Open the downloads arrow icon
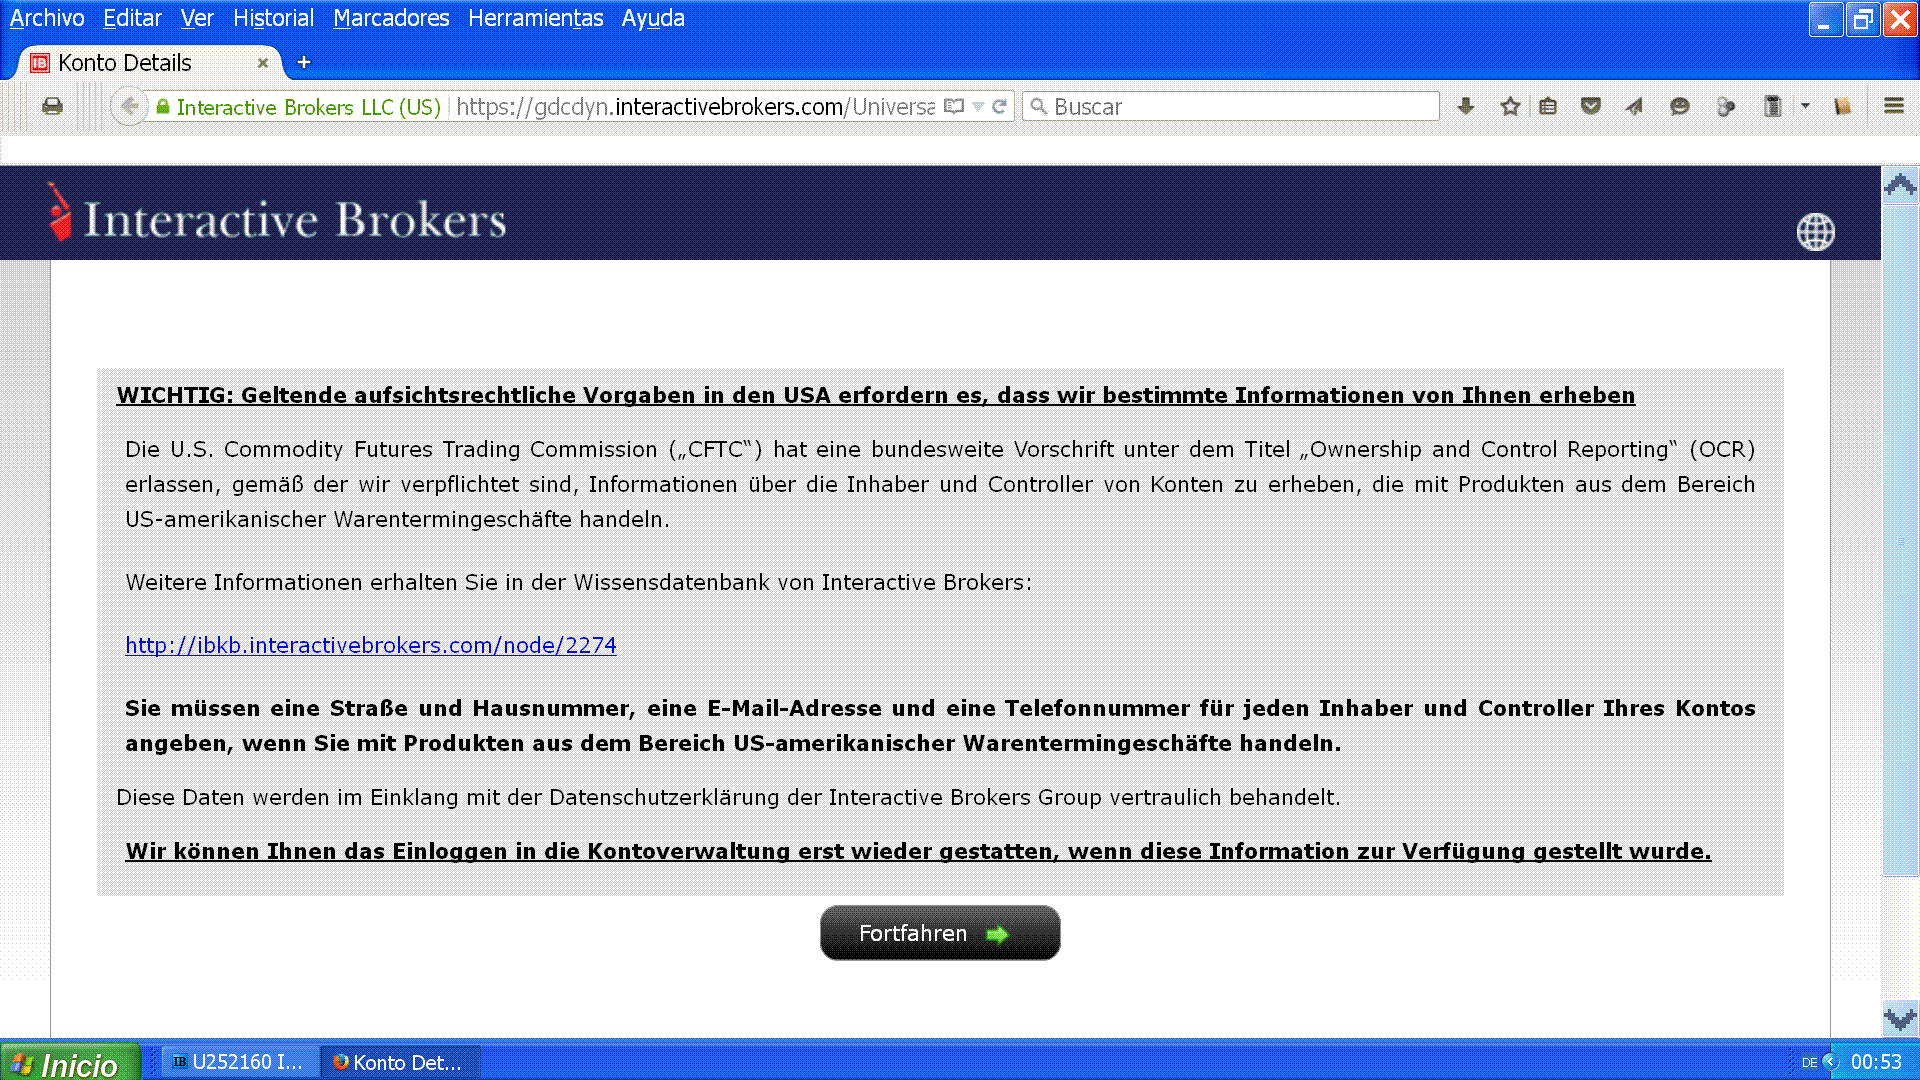This screenshot has height=1080, width=1920. click(1465, 106)
